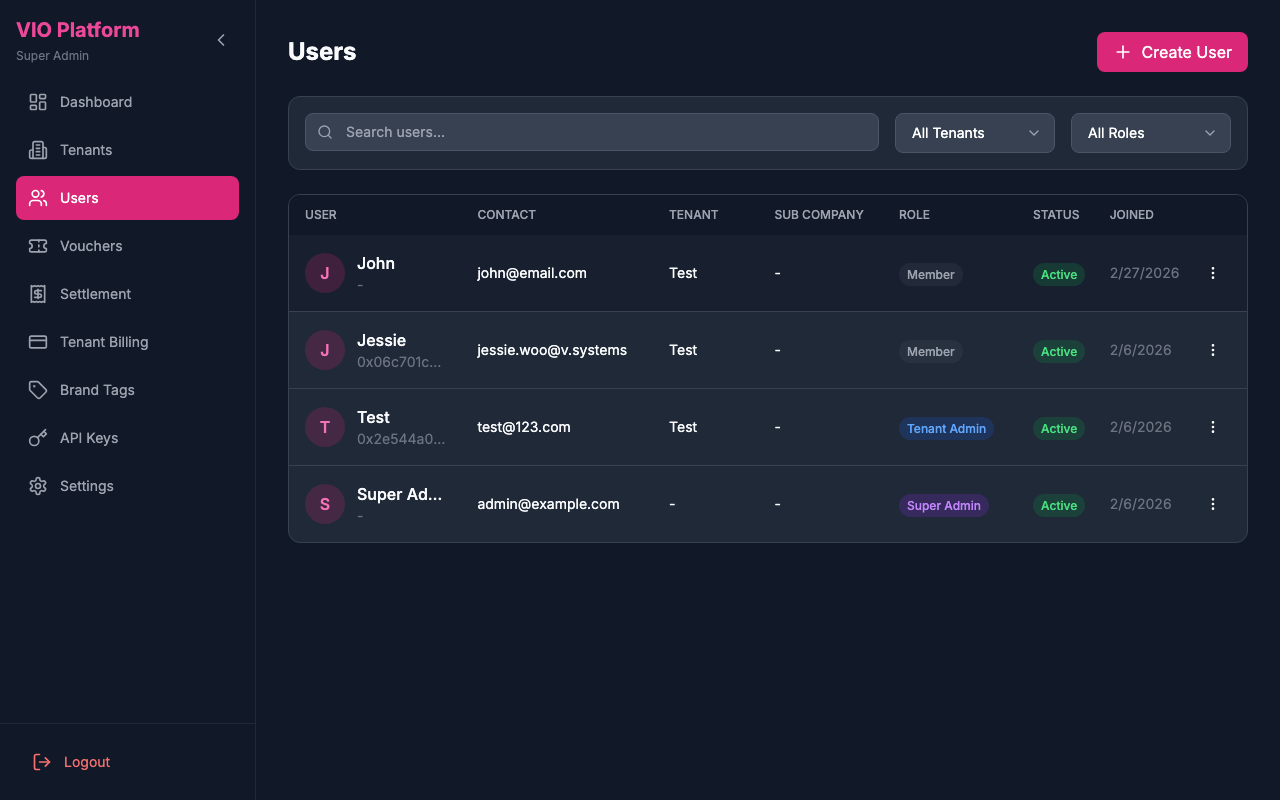Screen dimensions: 1280x800
Task: Click the Tenants building icon
Action: pyautogui.click(x=38, y=150)
